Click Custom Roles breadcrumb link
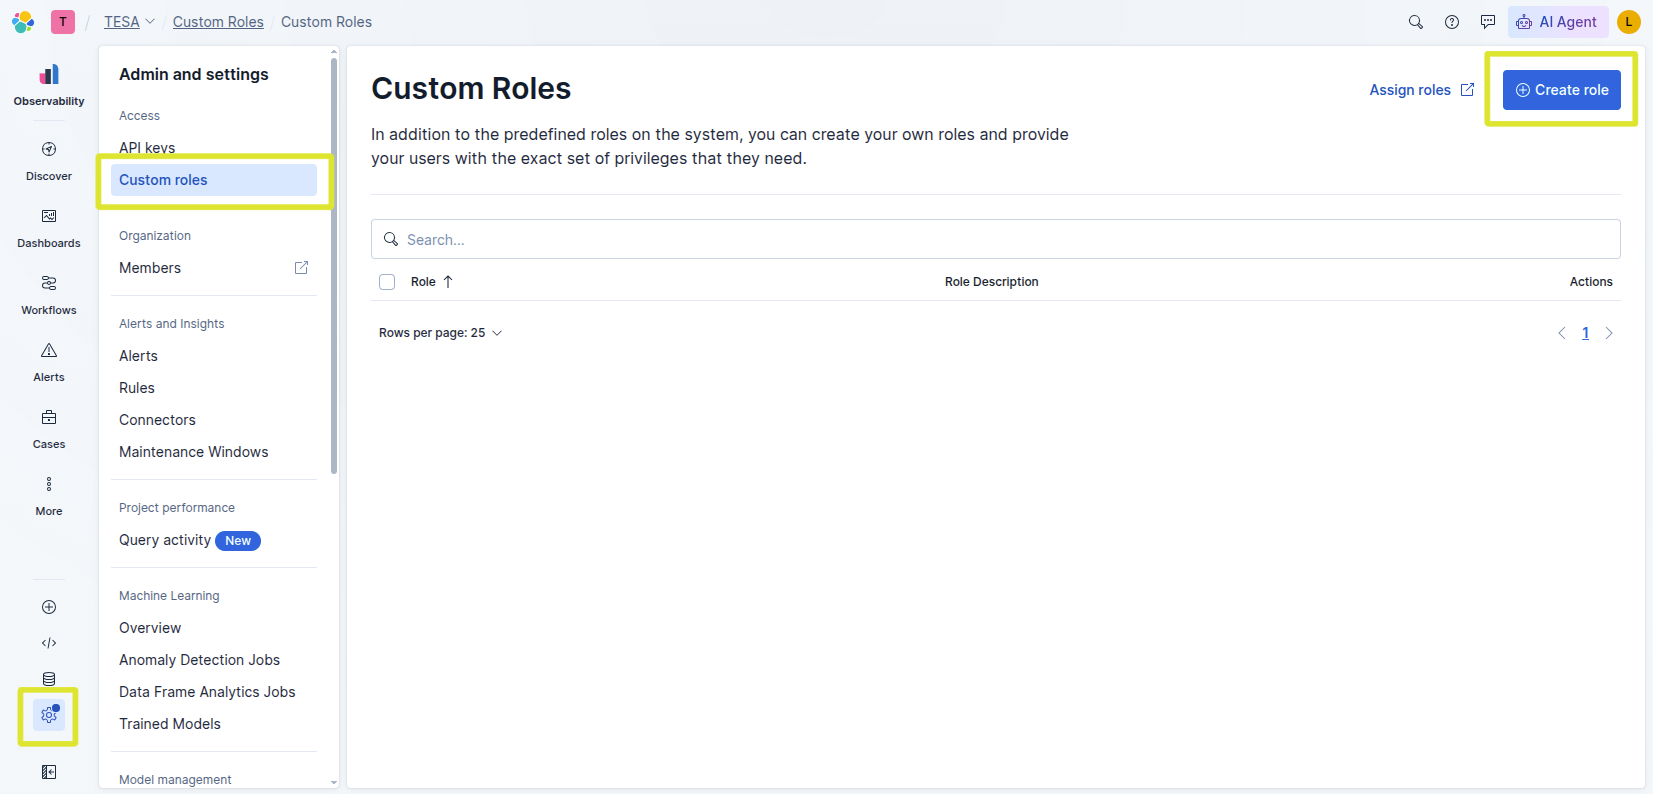 [x=218, y=22]
